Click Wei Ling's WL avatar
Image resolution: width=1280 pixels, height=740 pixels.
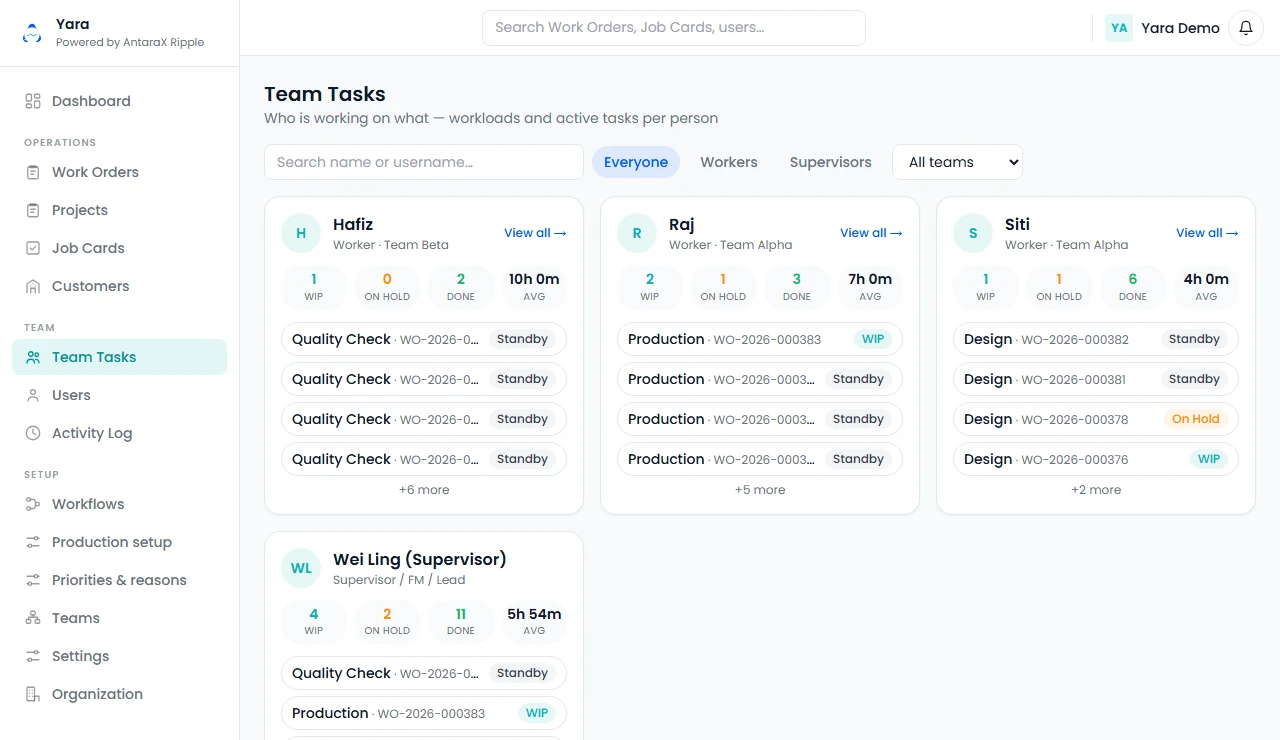[301, 568]
